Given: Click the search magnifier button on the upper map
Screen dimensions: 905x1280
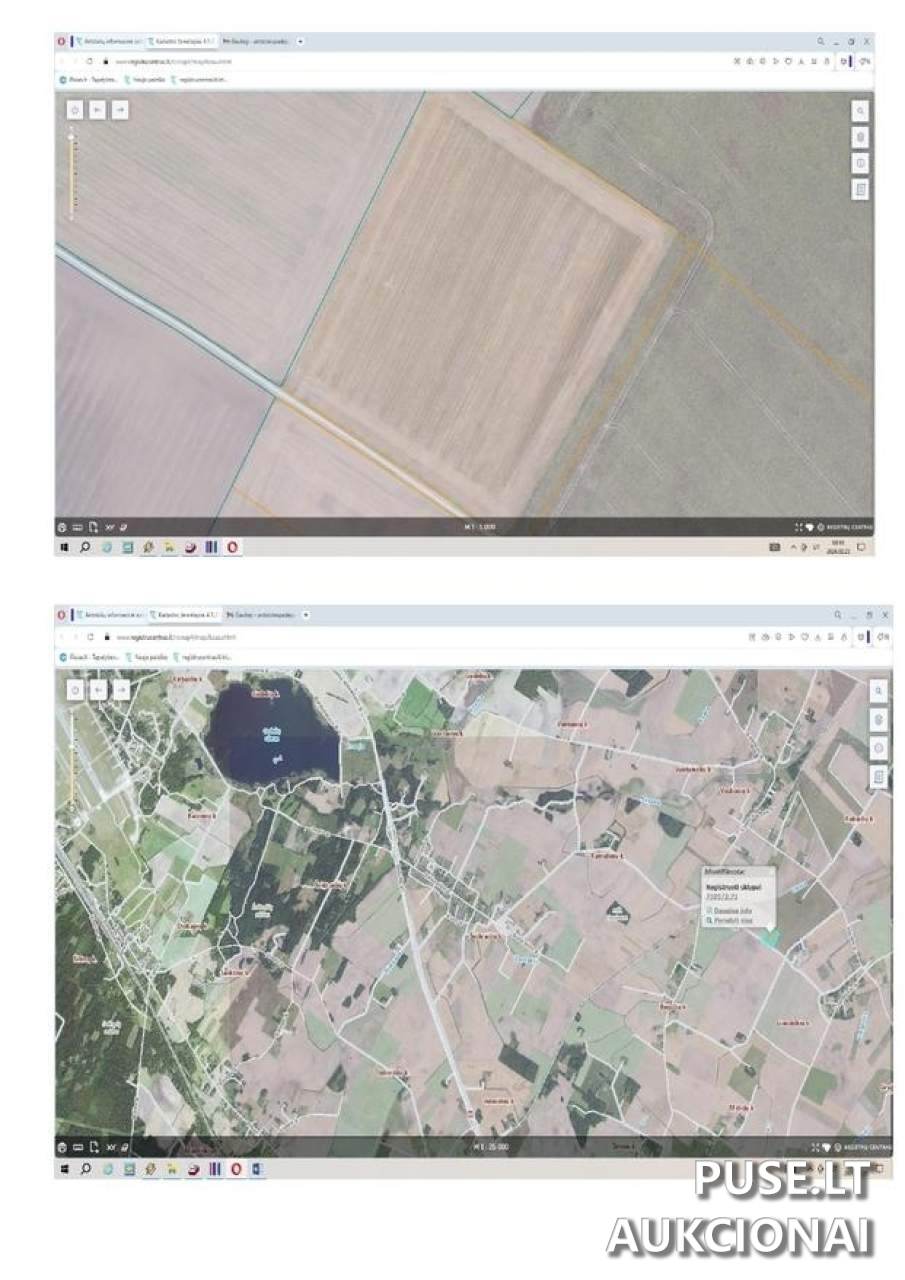Looking at the screenshot, I should tap(860, 112).
